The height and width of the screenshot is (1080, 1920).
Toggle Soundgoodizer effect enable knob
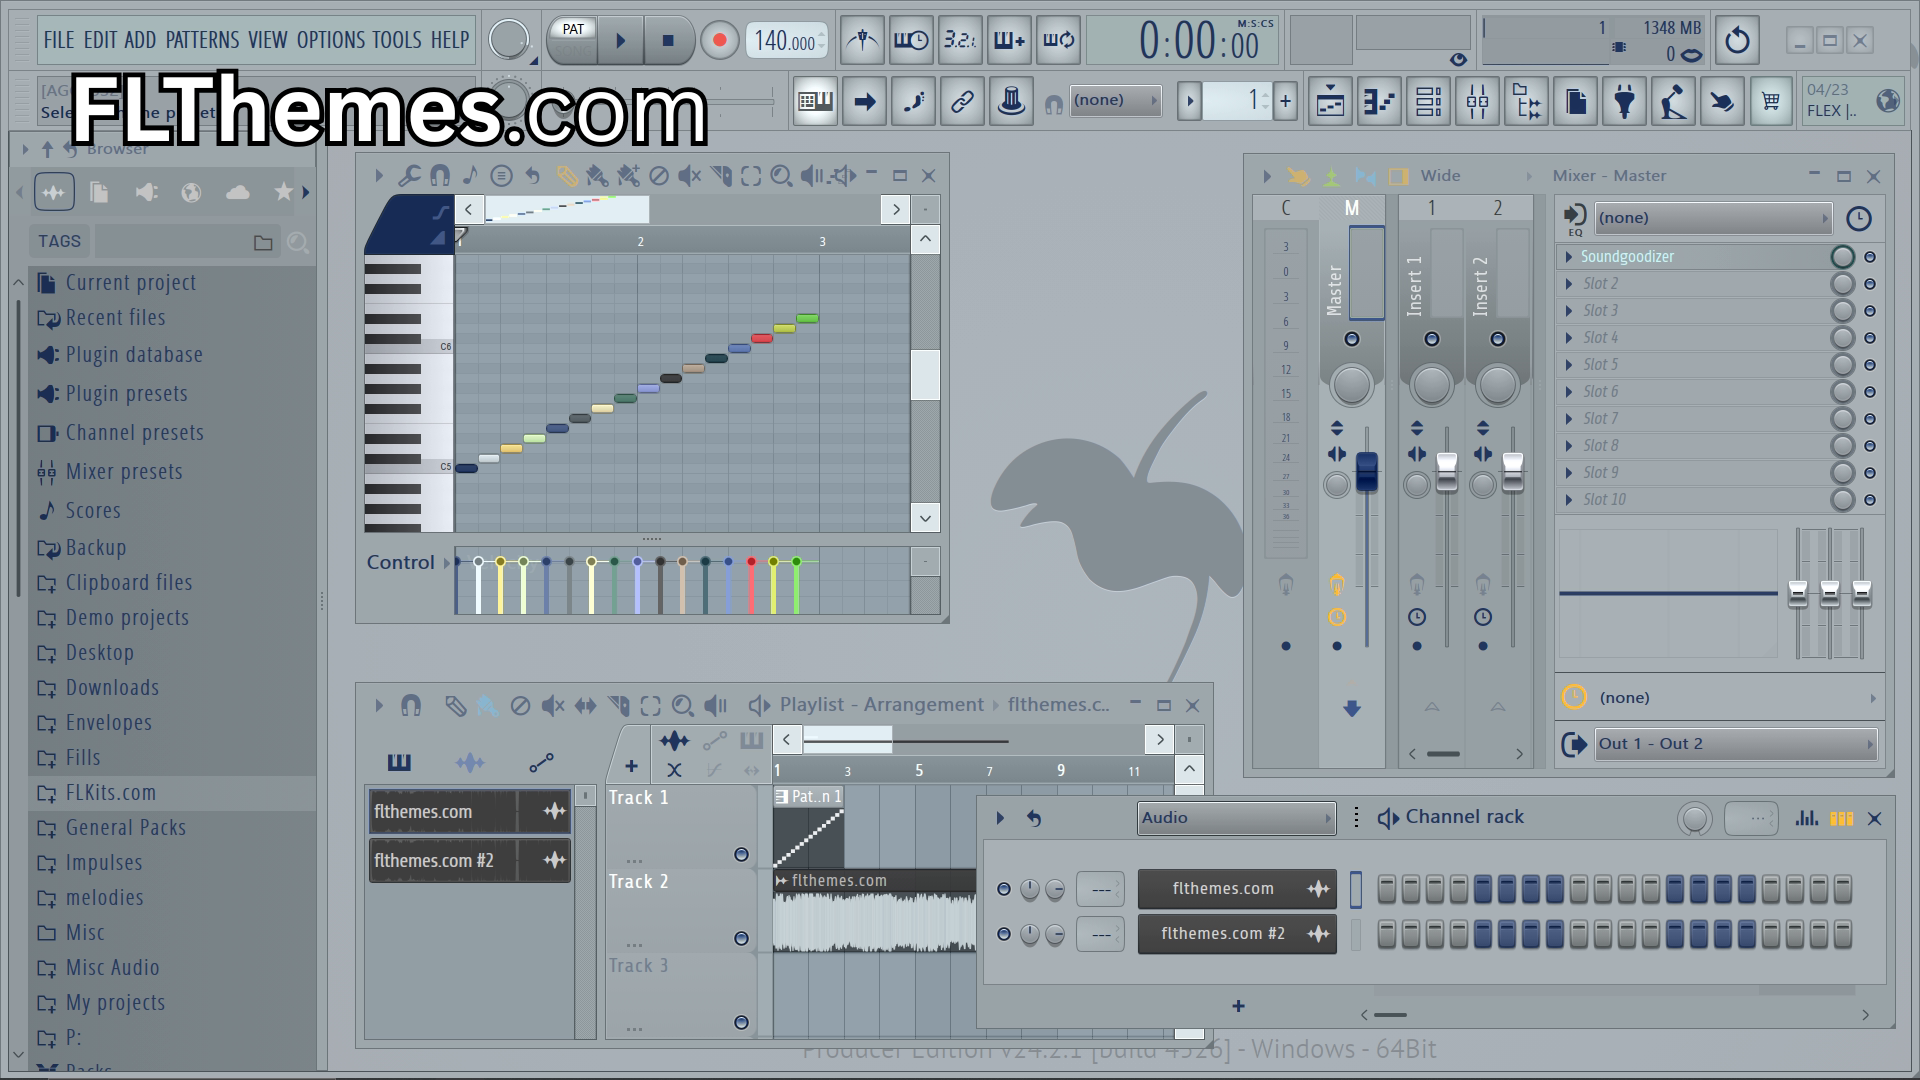point(1842,257)
